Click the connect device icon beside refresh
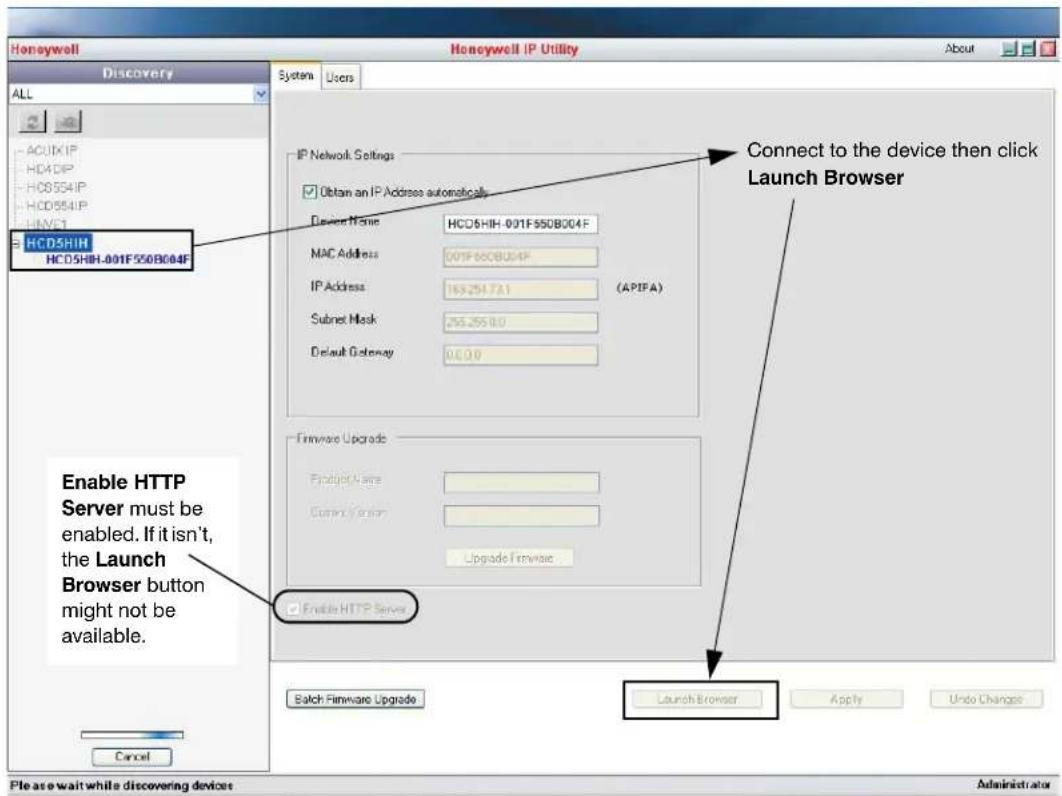The height and width of the screenshot is (796, 1062). (68, 122)
